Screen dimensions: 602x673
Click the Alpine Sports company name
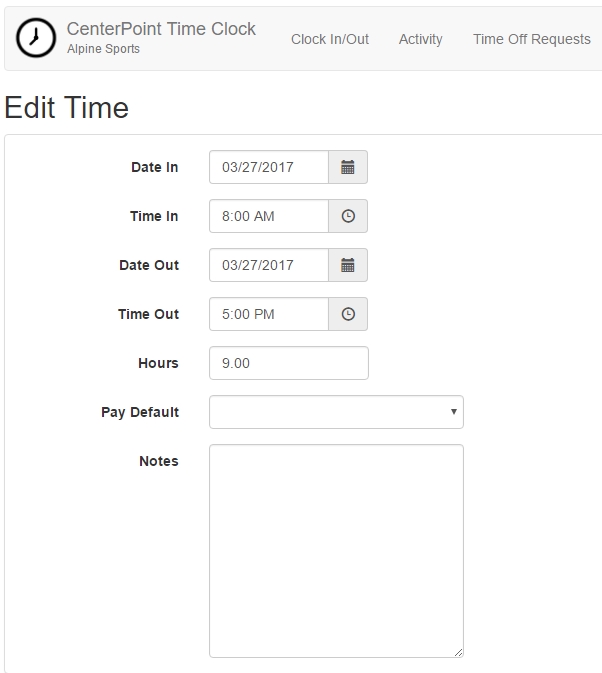tap(103, 49)
